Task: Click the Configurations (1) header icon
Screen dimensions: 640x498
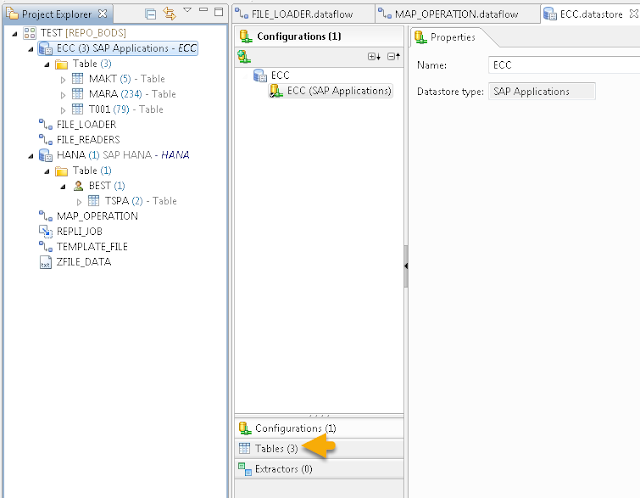Action: 245,37
